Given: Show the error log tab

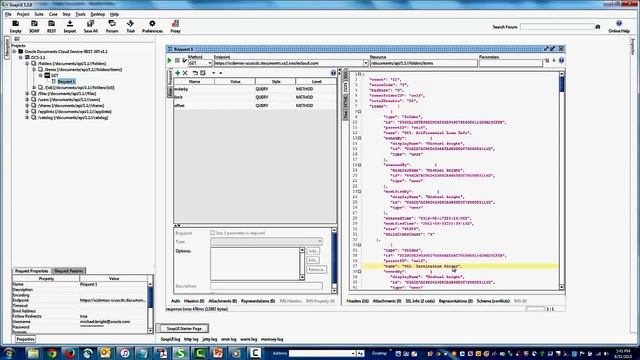Looking at the screenshot, I should tap(229, 339).
